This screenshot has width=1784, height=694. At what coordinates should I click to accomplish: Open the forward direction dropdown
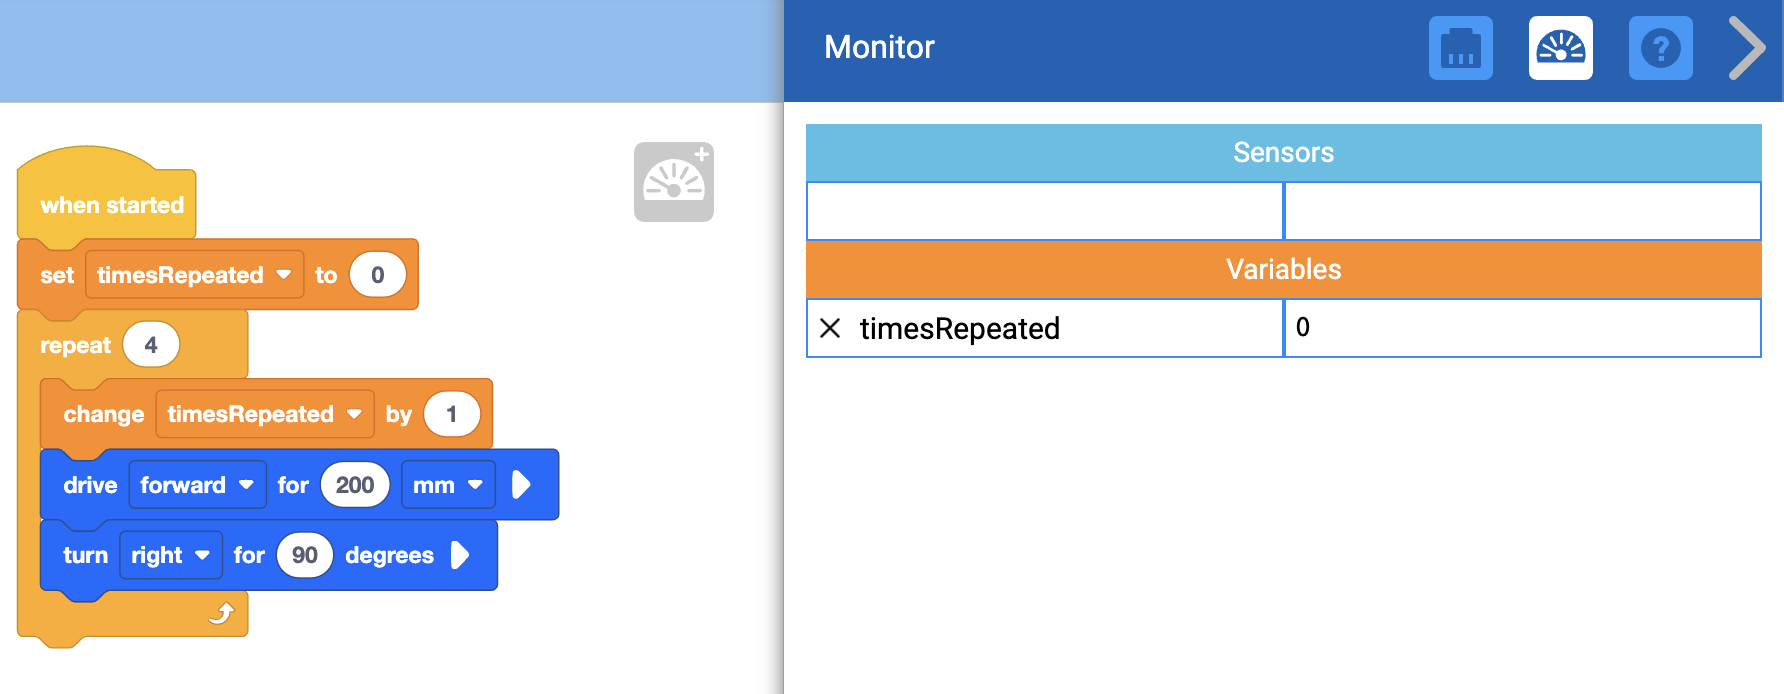pyautogui.click(x=197, y=485)
